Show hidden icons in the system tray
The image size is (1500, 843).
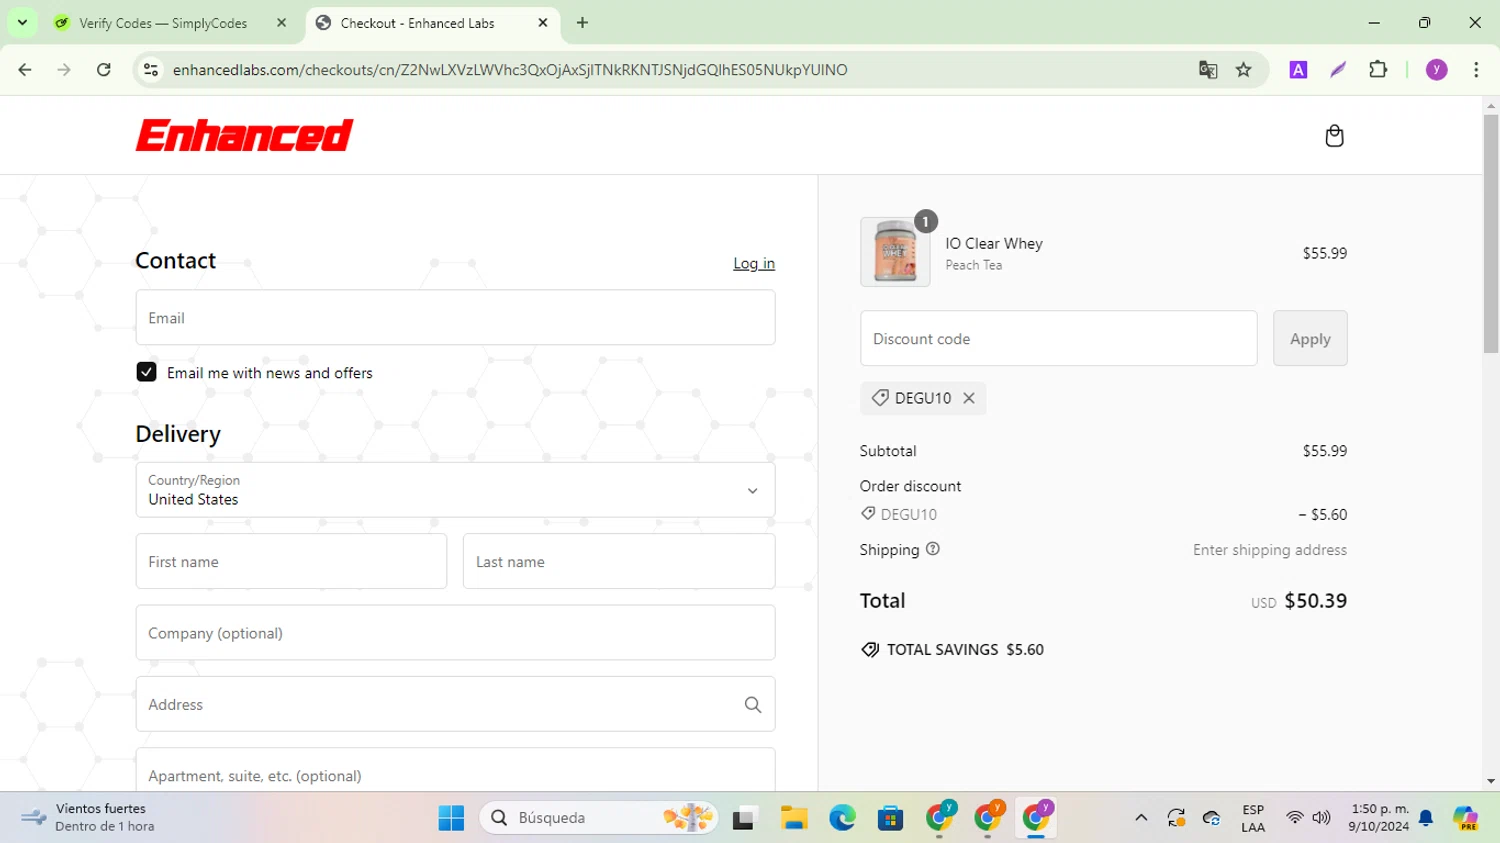coord(1141,818)
